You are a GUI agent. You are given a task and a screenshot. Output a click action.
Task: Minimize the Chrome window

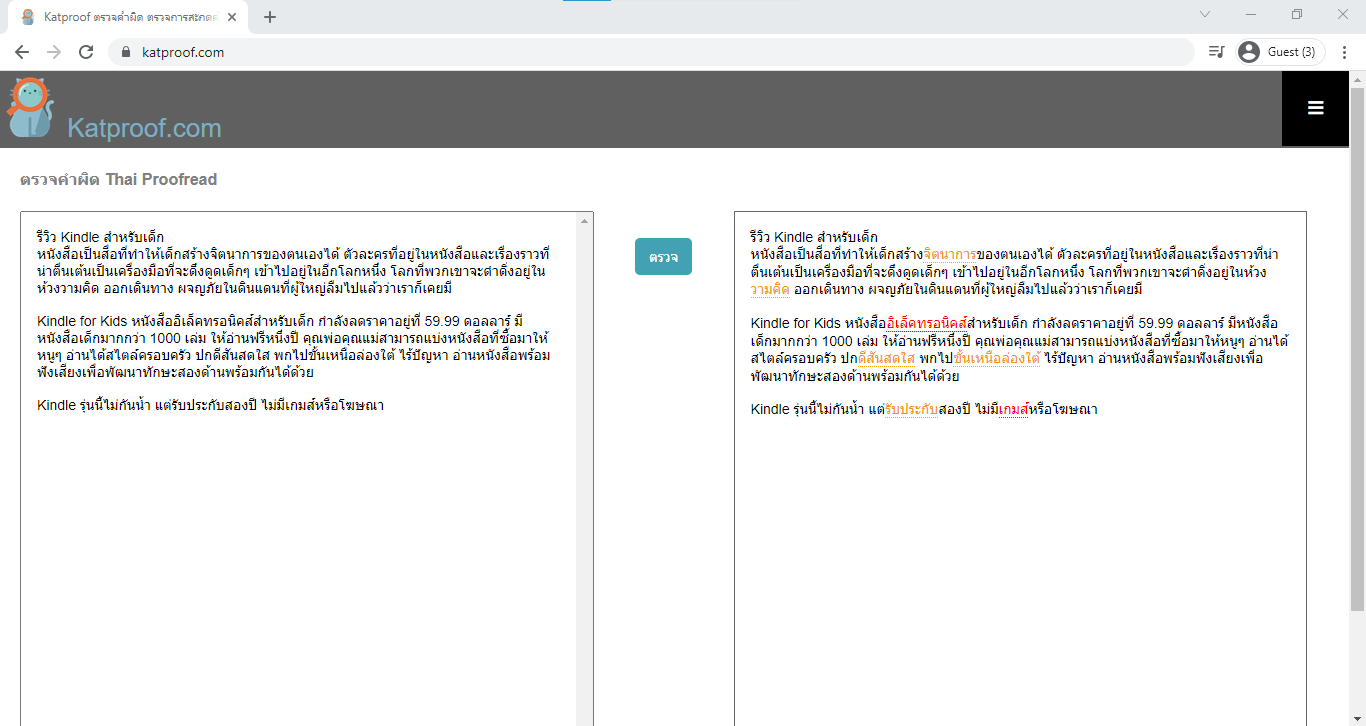(x=1249, y=14)
